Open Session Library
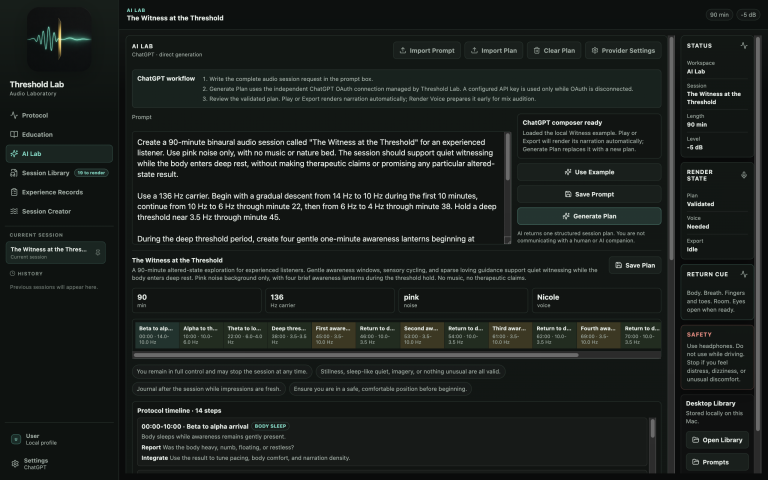The height and width of the screenshot is (480, 768). point(59,173)
